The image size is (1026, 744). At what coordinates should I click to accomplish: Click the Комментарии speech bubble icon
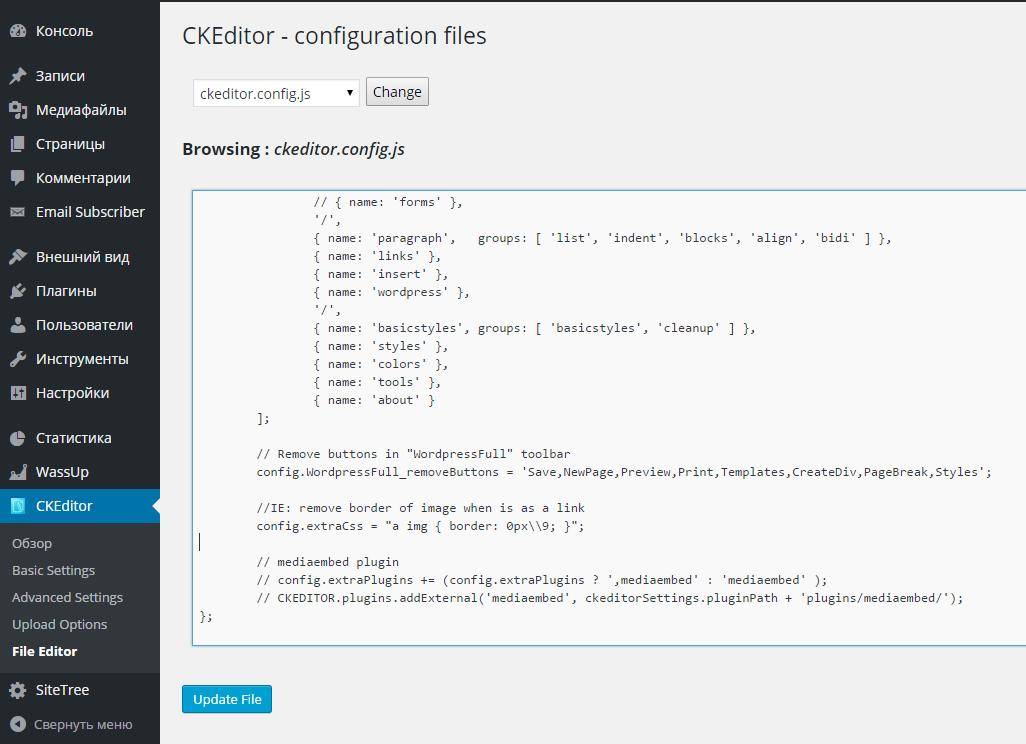point(17,178)
